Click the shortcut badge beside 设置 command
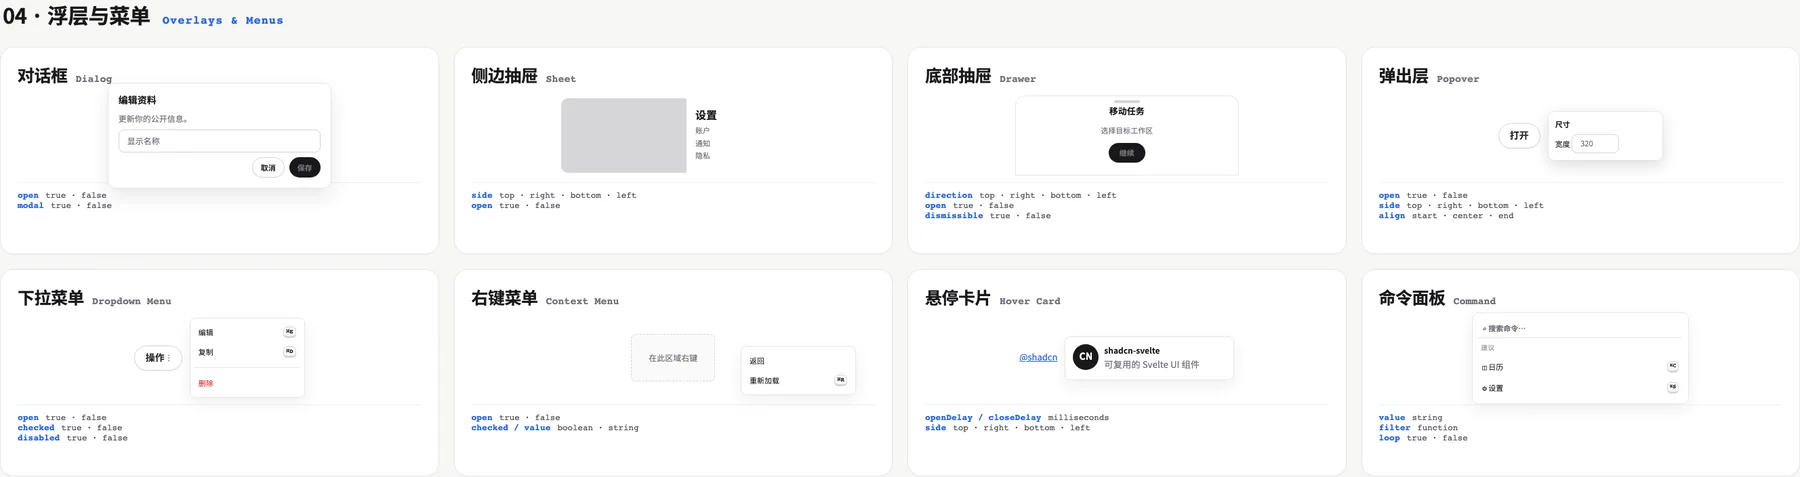Screen dimensions: 1800x477 coord(1672,387)
